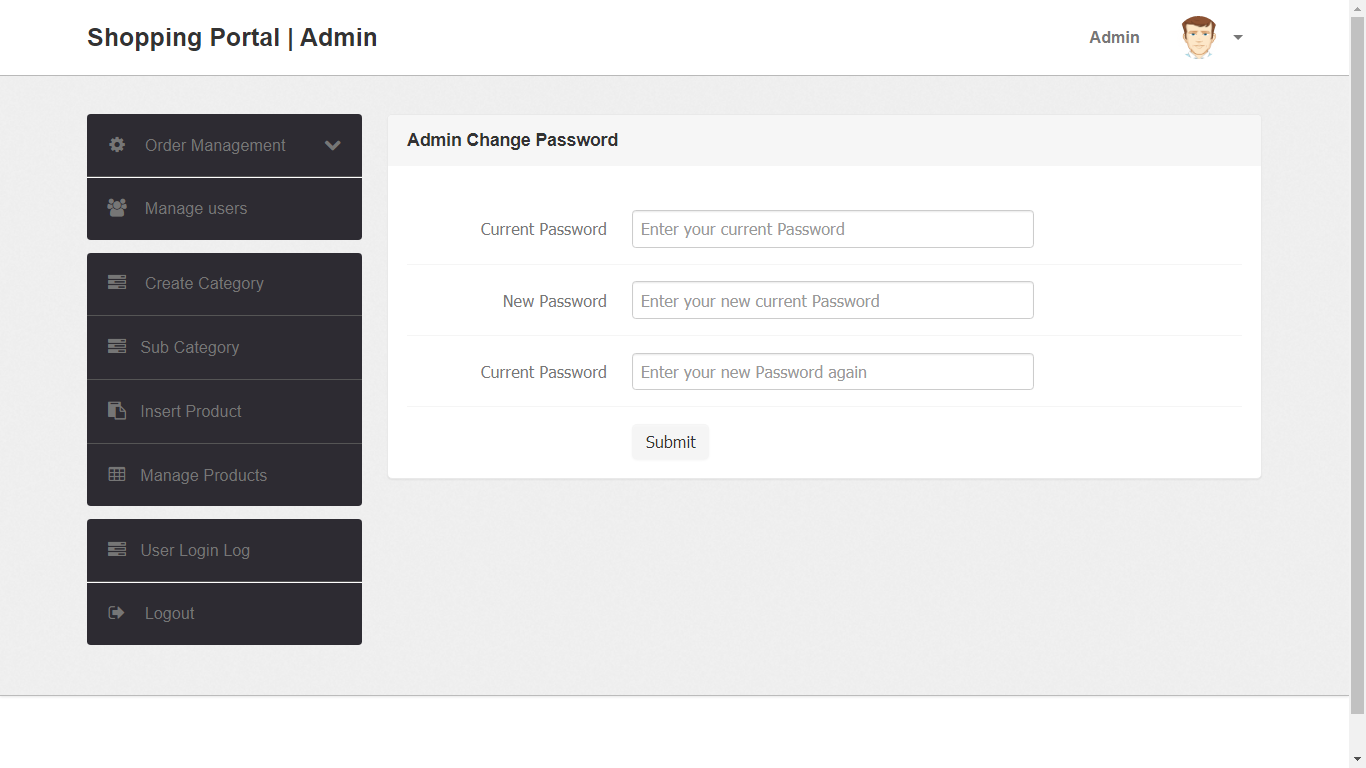Select User Login Log menu entry
Image resolution: width=1366 pixels, height=768 pixels.
[195, 550]
